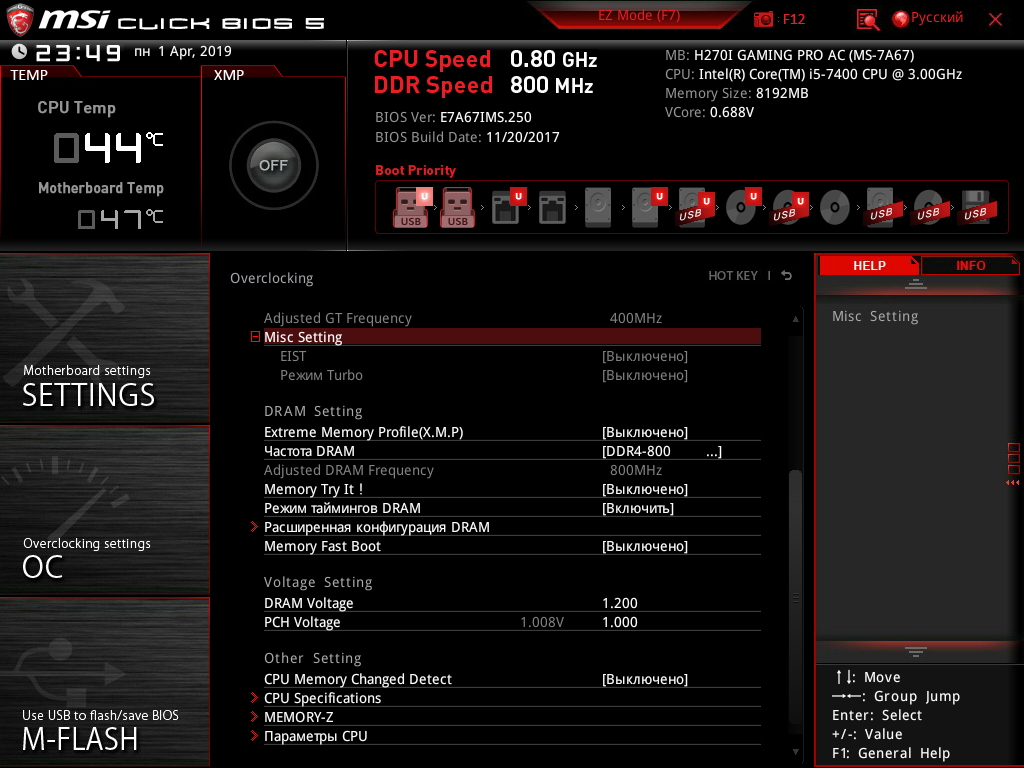Select the UEFI USB key boot device

[x=411, y=207]
